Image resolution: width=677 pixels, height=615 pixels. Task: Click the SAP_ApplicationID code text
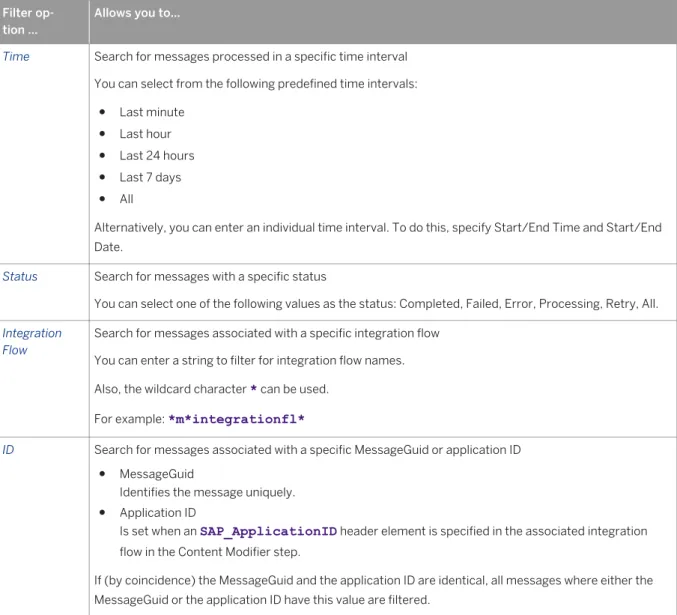click(268, 531)
